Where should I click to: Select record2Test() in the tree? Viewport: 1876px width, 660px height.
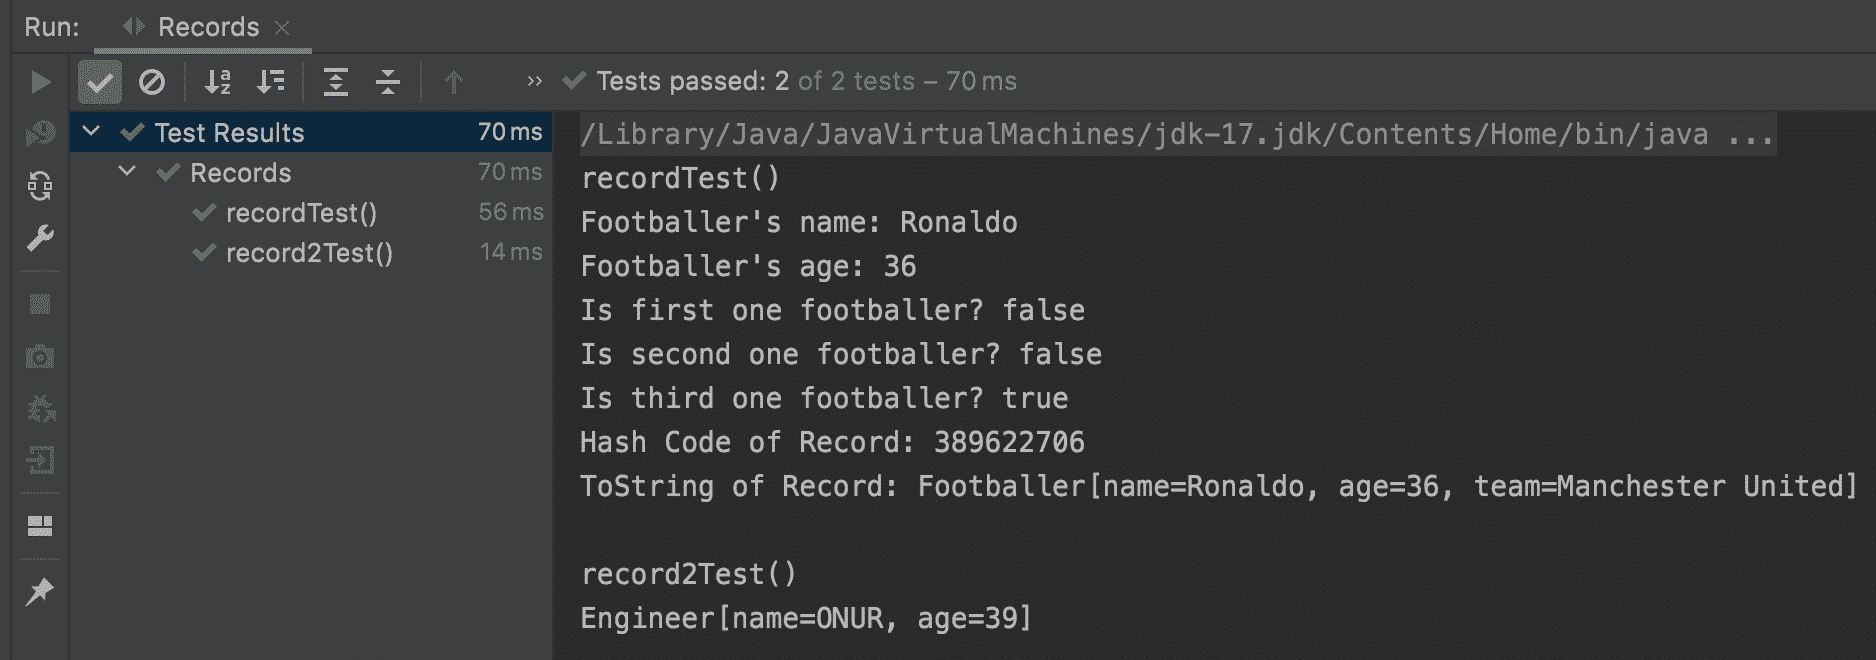click(x=308, y=253)
